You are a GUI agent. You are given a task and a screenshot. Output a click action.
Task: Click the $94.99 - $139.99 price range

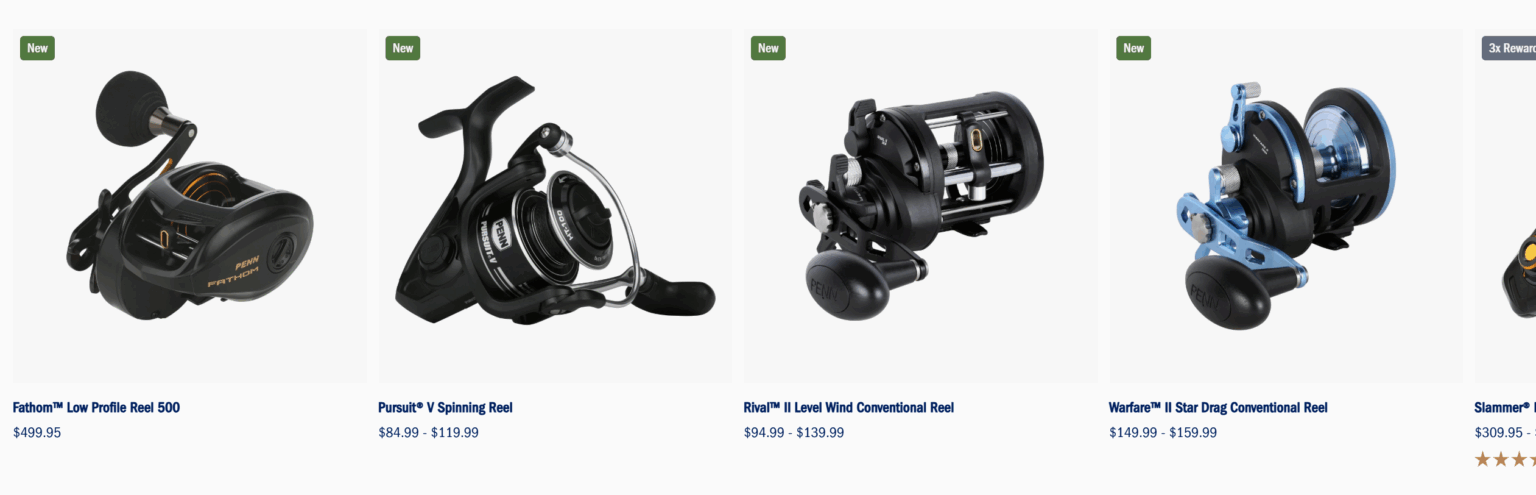click(794, 433)
